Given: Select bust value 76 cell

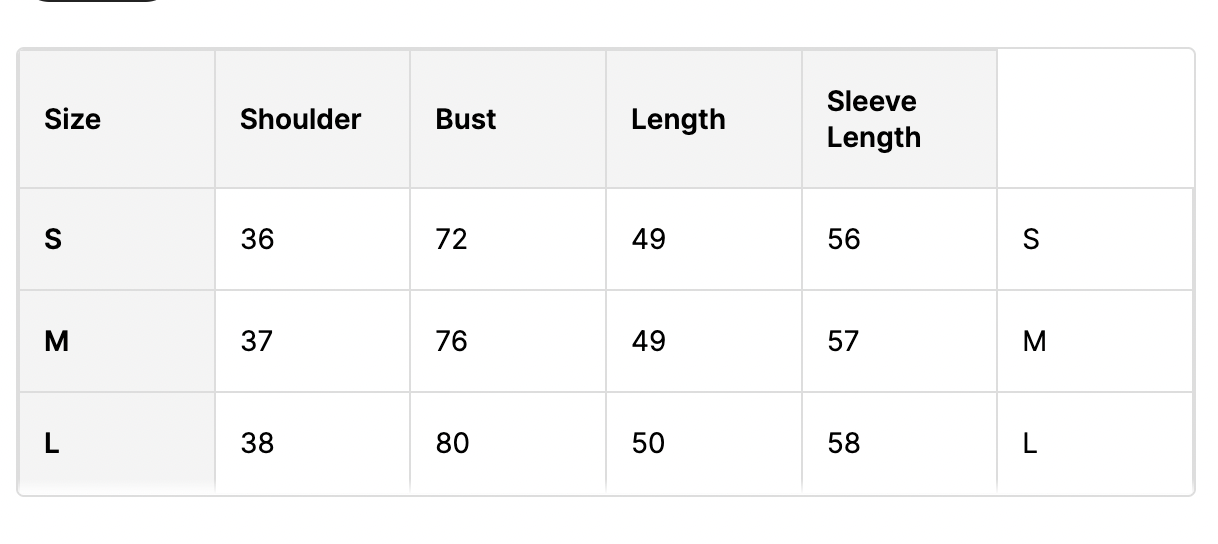Looking at the screenshot, I should (452, 342).
